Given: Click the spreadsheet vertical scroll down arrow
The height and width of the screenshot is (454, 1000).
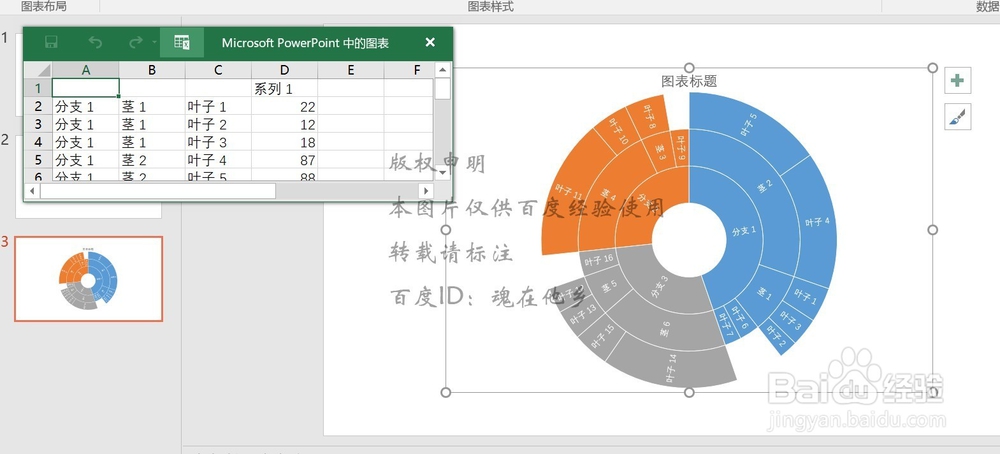Looking at the screenshot, I should 443,172.
